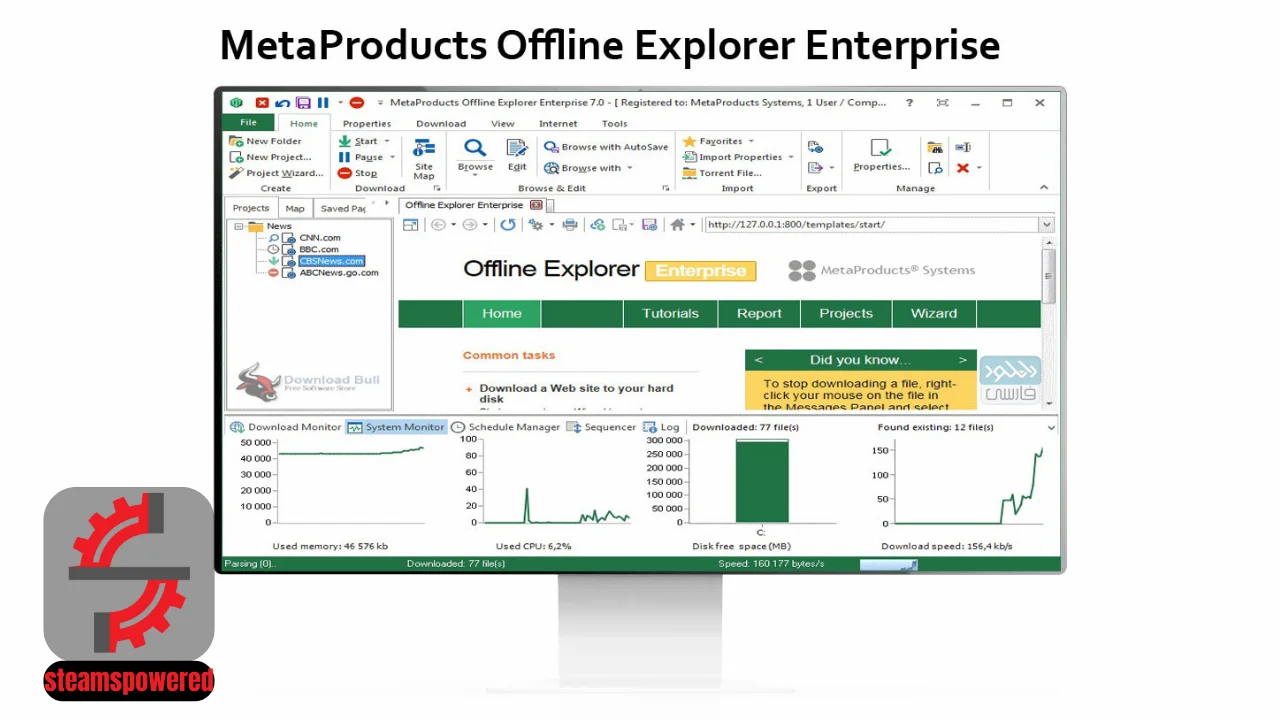1280x720 pixels.
Task: Click New Project... button
Action: coord(271,157)
